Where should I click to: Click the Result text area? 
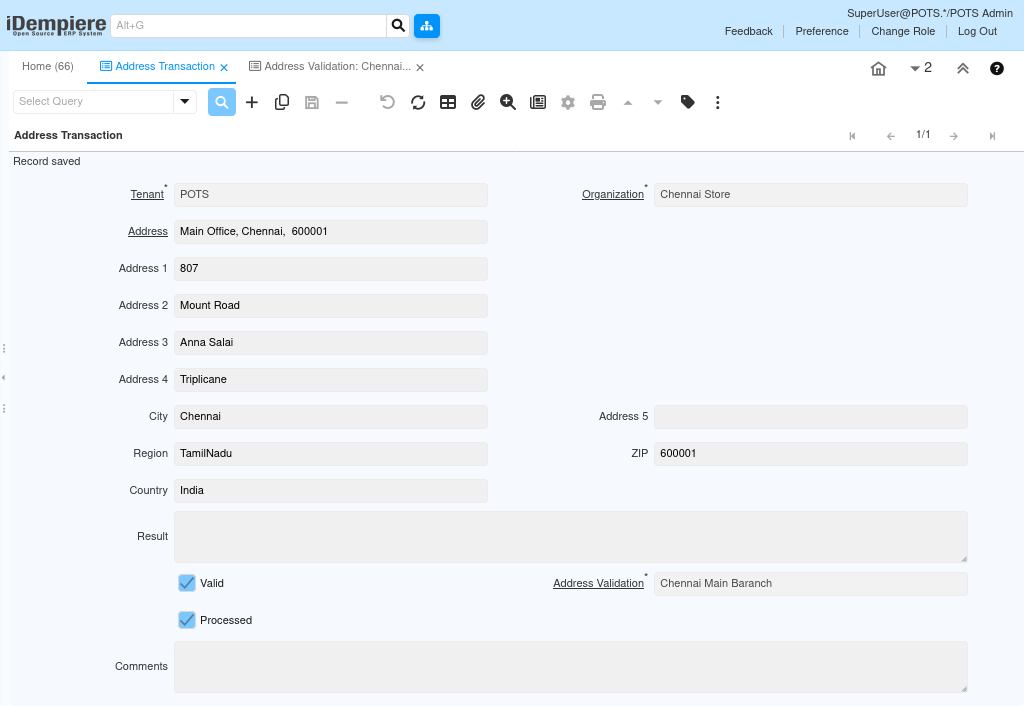[x=571, y=537]
